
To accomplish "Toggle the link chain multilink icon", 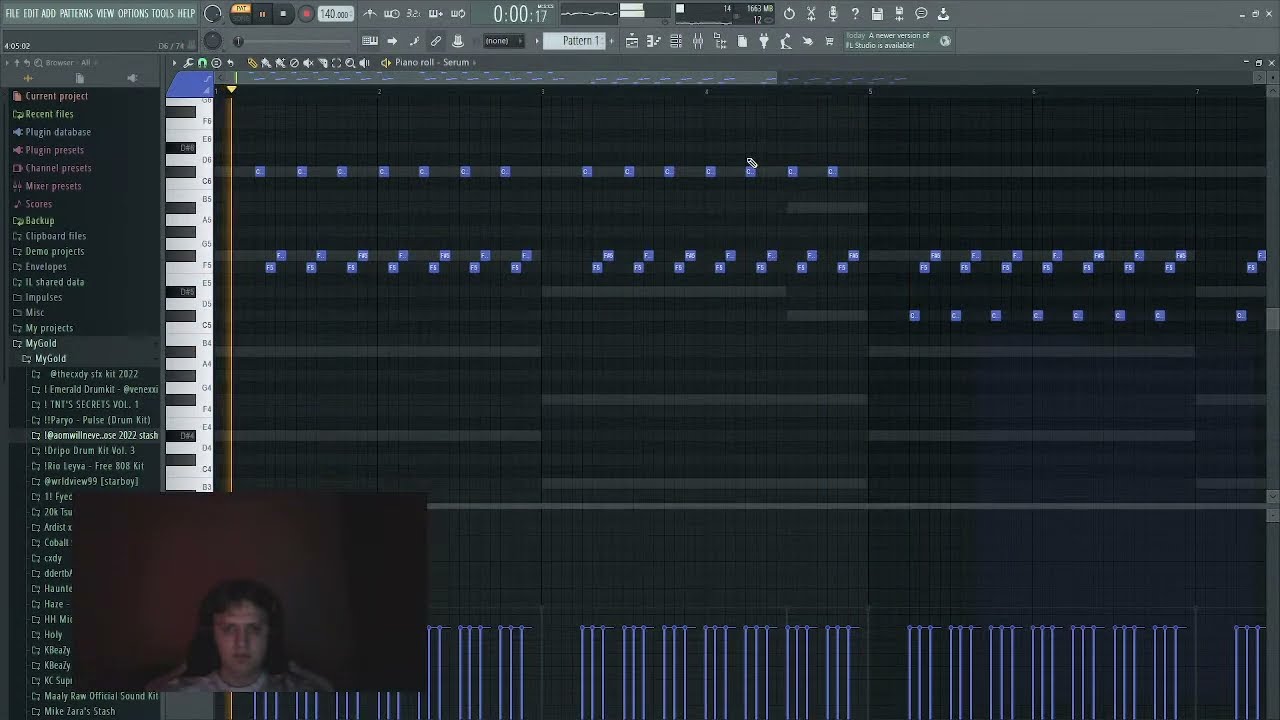I will [436, 41].
